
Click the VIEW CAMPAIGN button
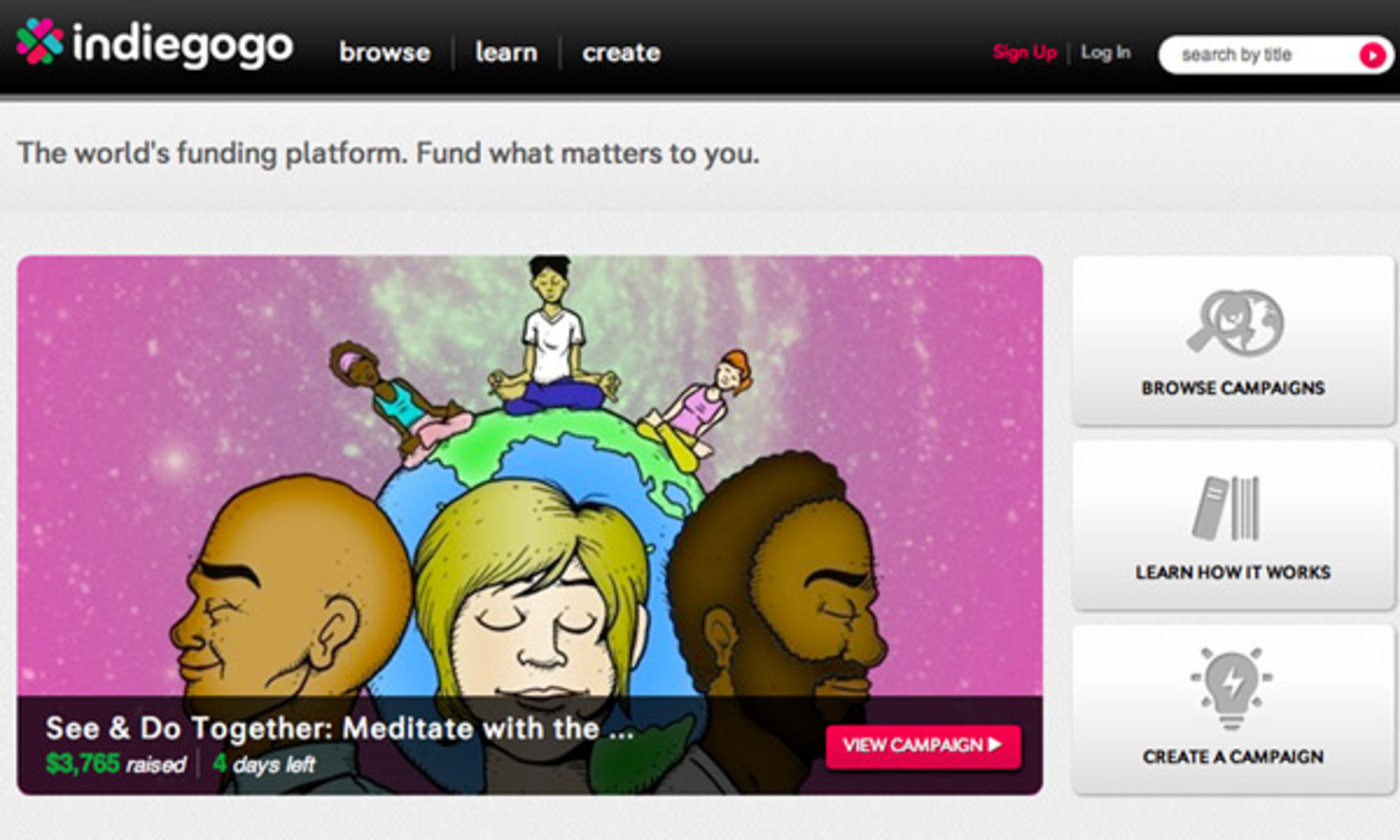pyautogui.click(x=923, y=746)
